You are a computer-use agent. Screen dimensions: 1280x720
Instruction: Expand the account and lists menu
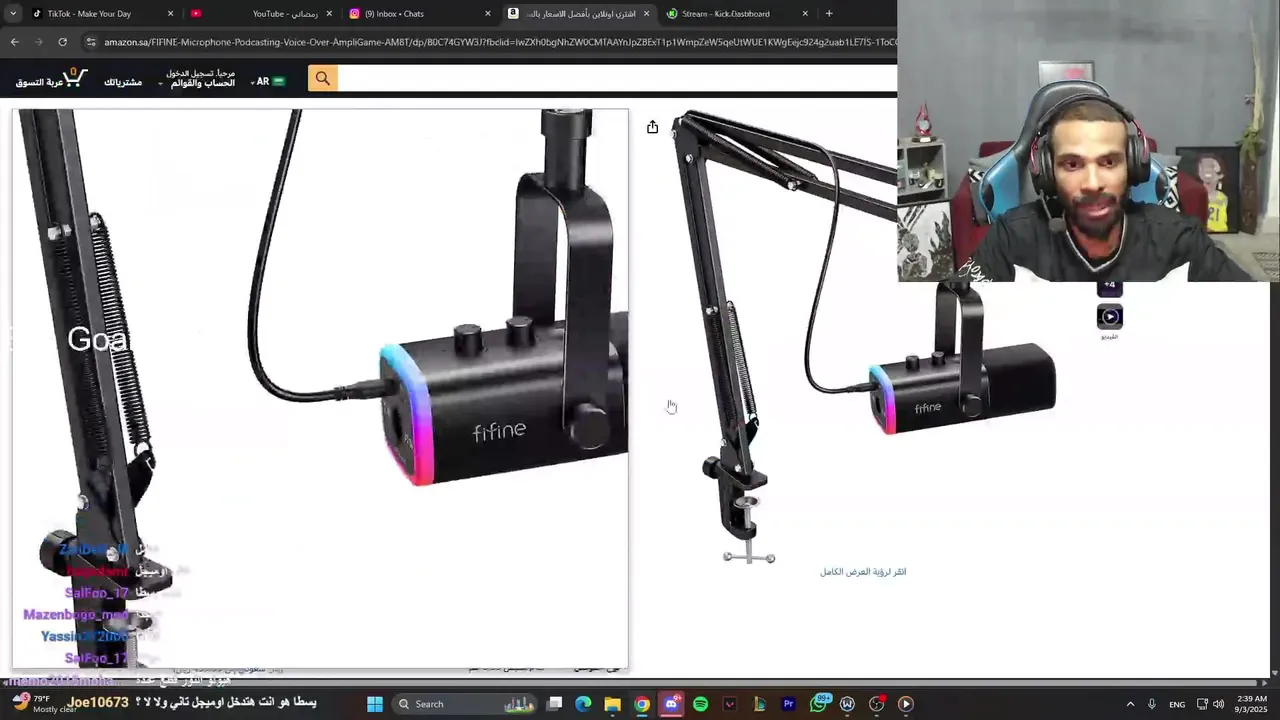pos(197,78)
